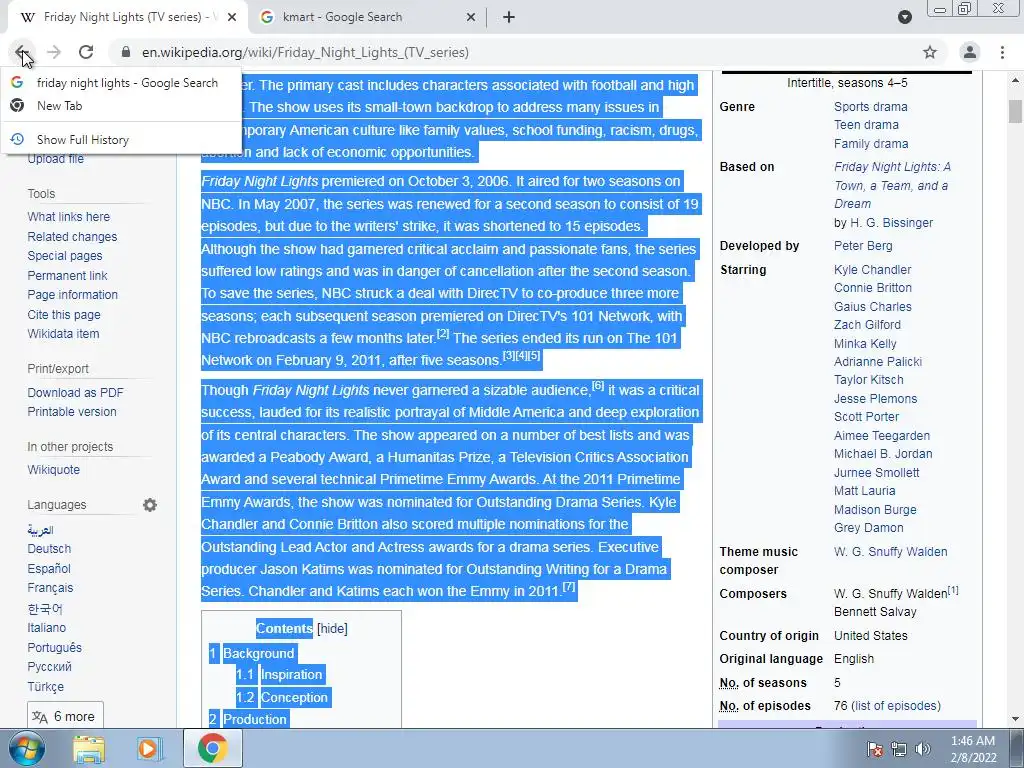Select 'Show Full History' menu entry
Screen dimensions: 1024x768
click(x=121, y=140)
